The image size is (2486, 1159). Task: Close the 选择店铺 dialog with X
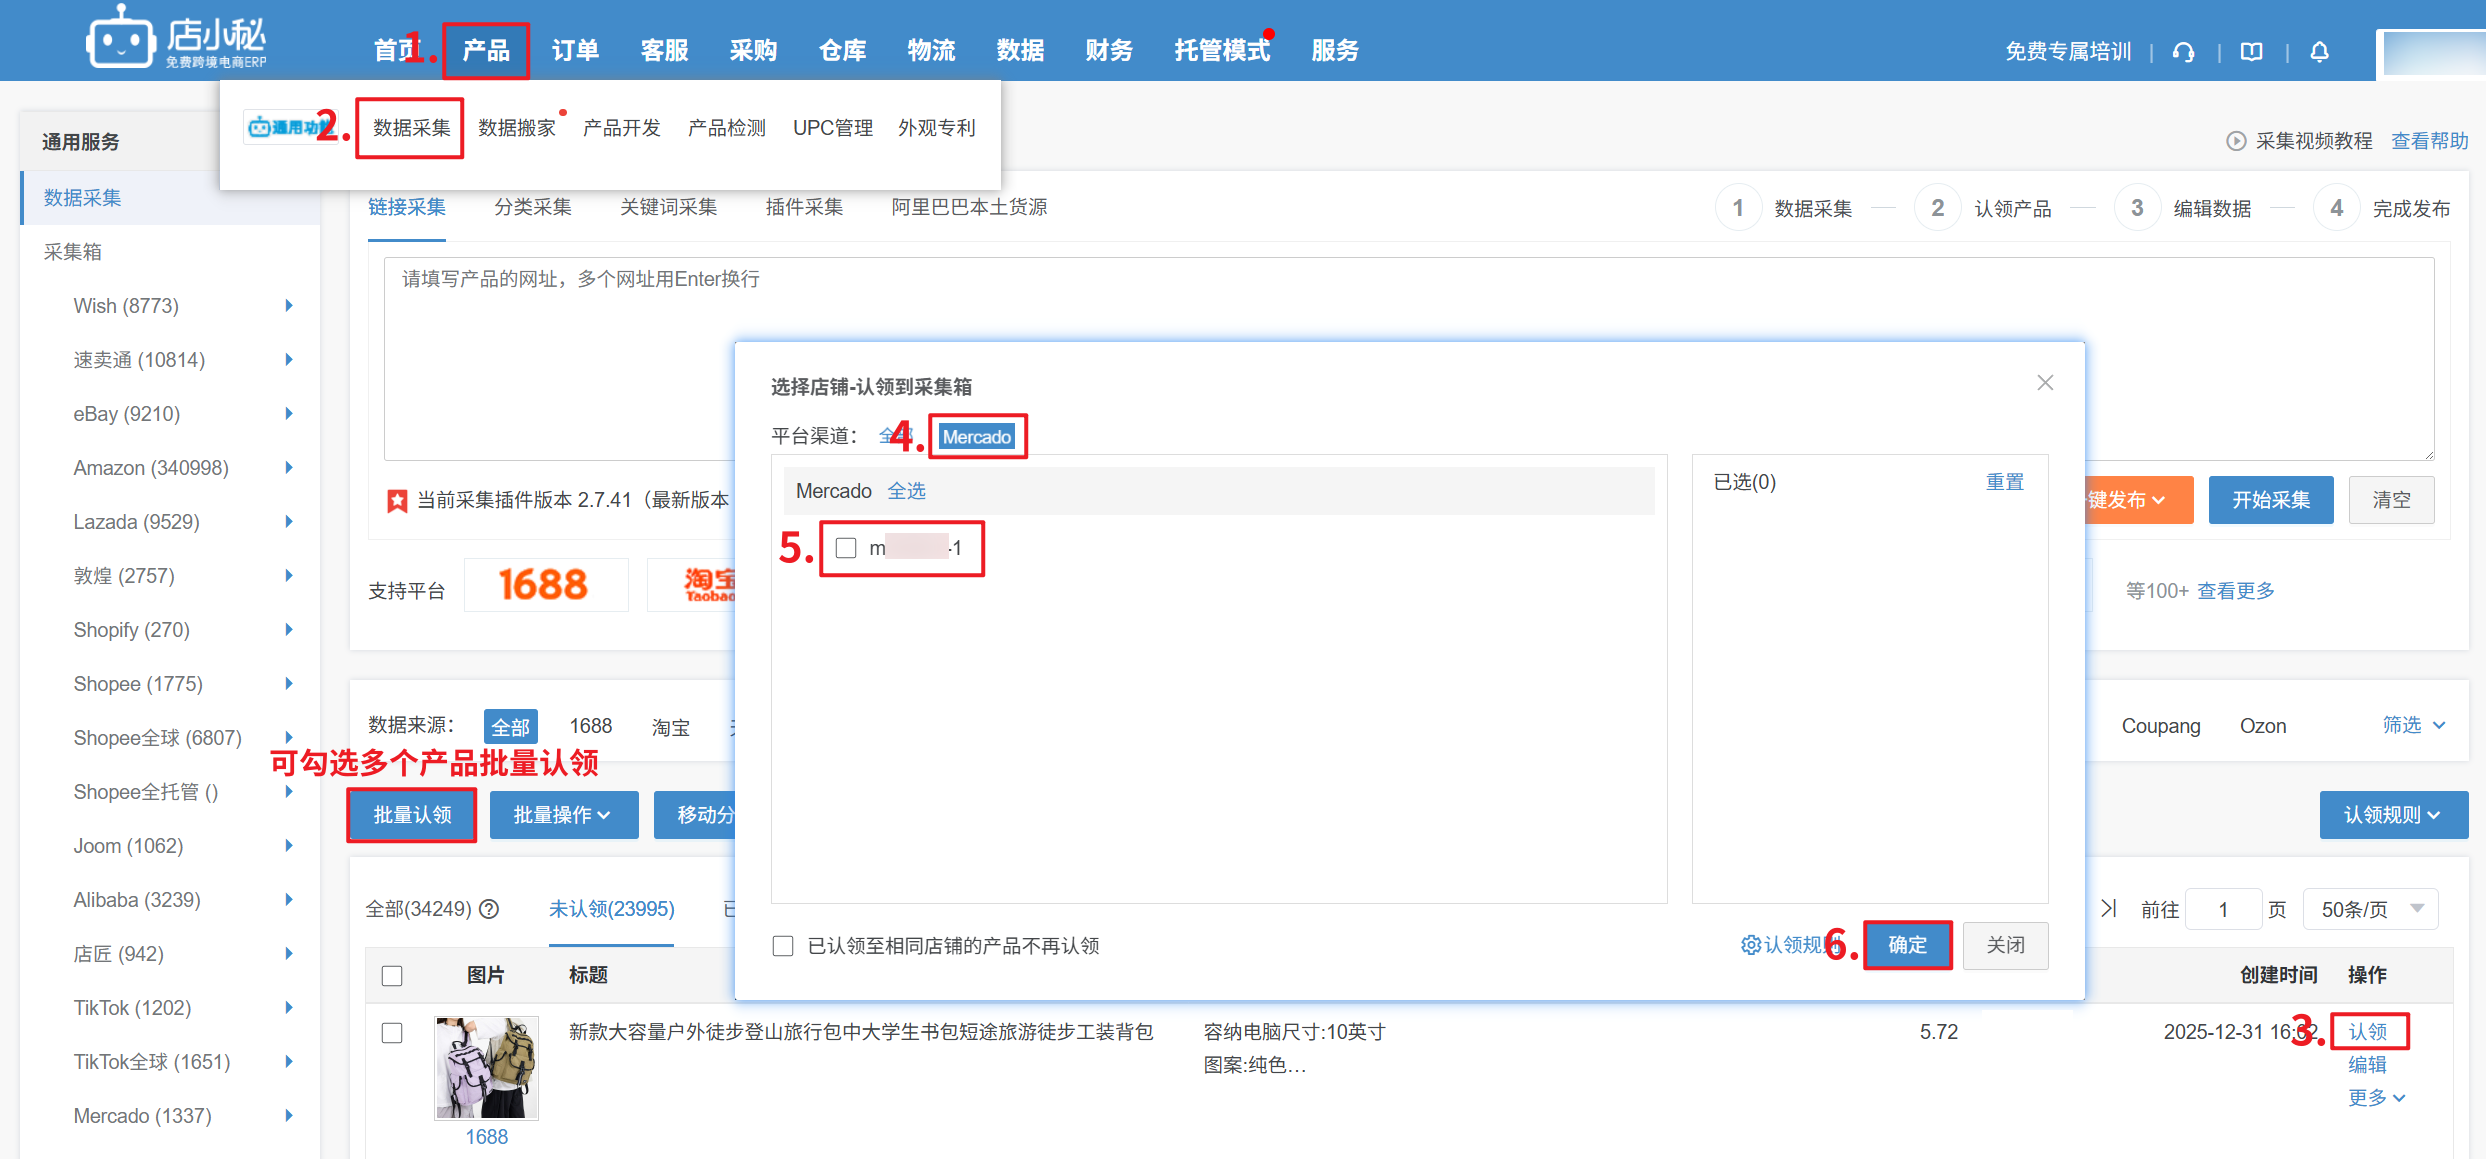coord(2045,383)
